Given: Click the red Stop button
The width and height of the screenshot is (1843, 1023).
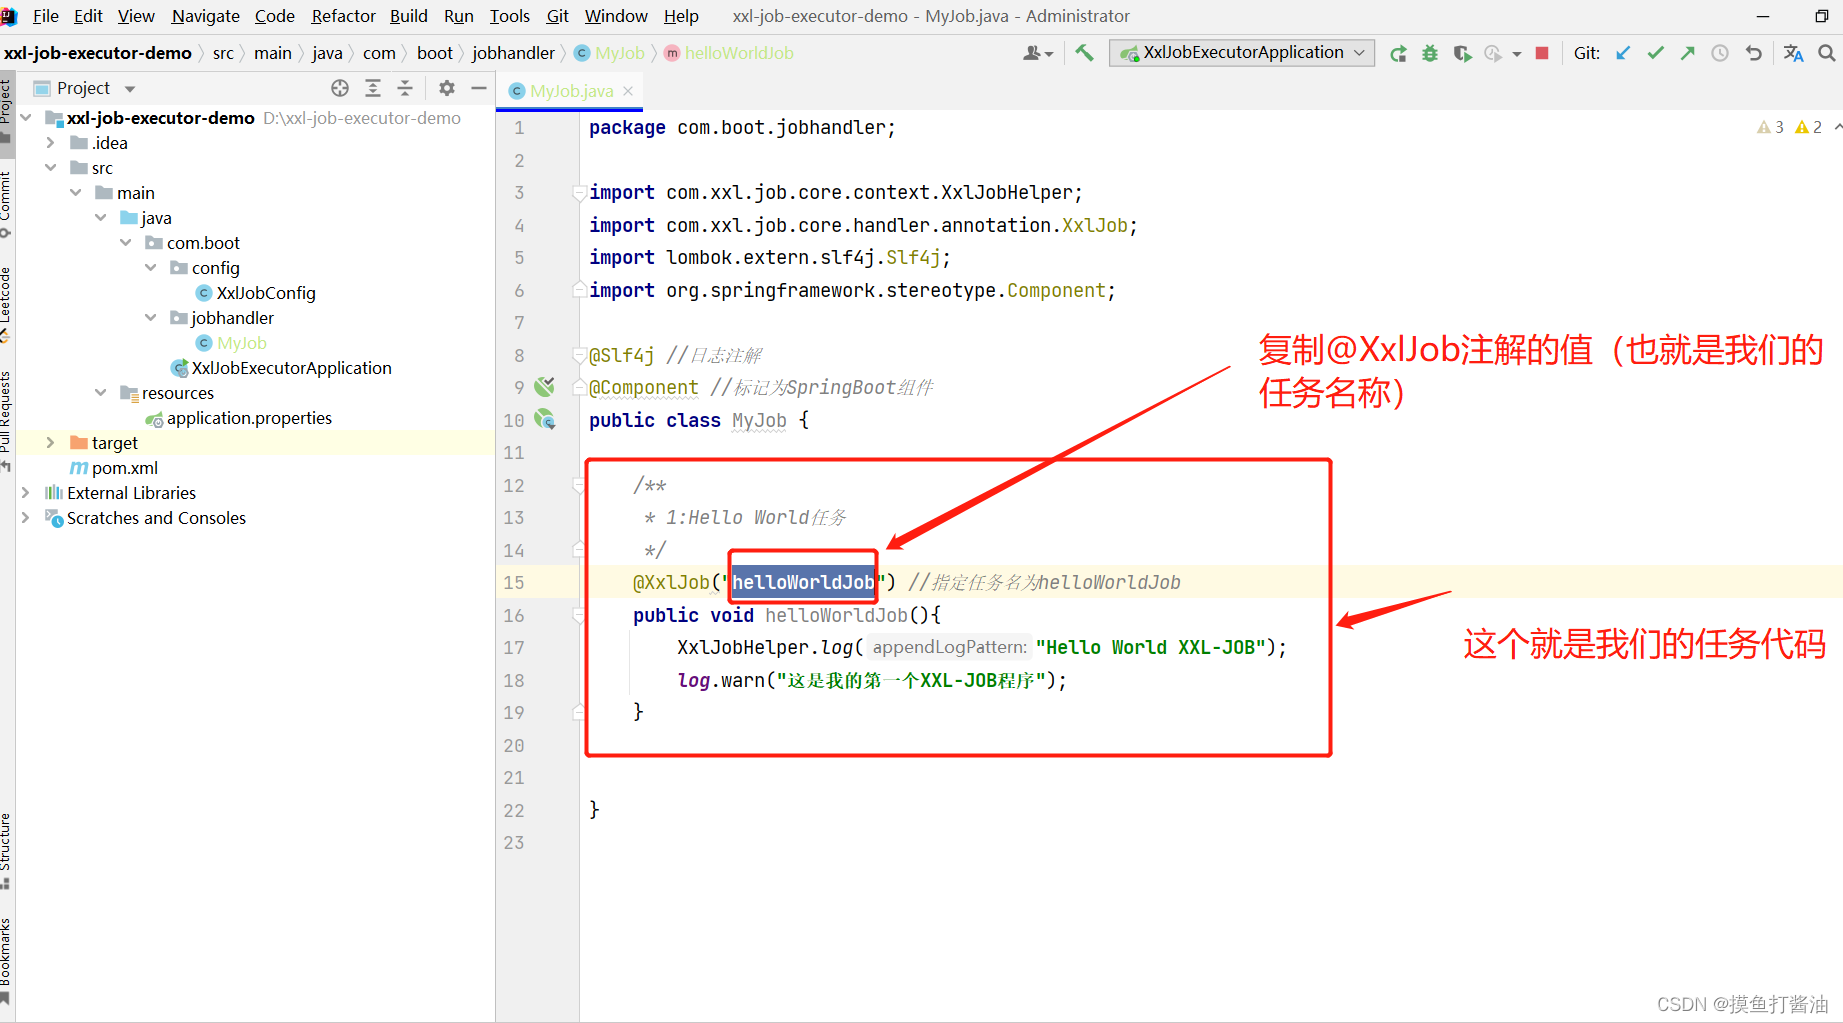Looking at the screenshot, I should [x=1542, y=53].
